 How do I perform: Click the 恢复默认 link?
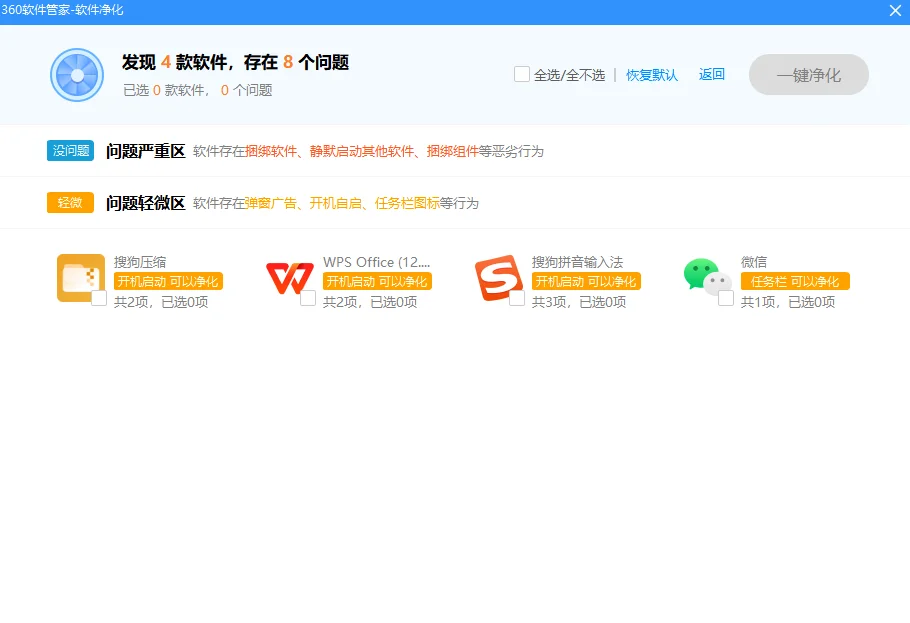pos(652,74)
